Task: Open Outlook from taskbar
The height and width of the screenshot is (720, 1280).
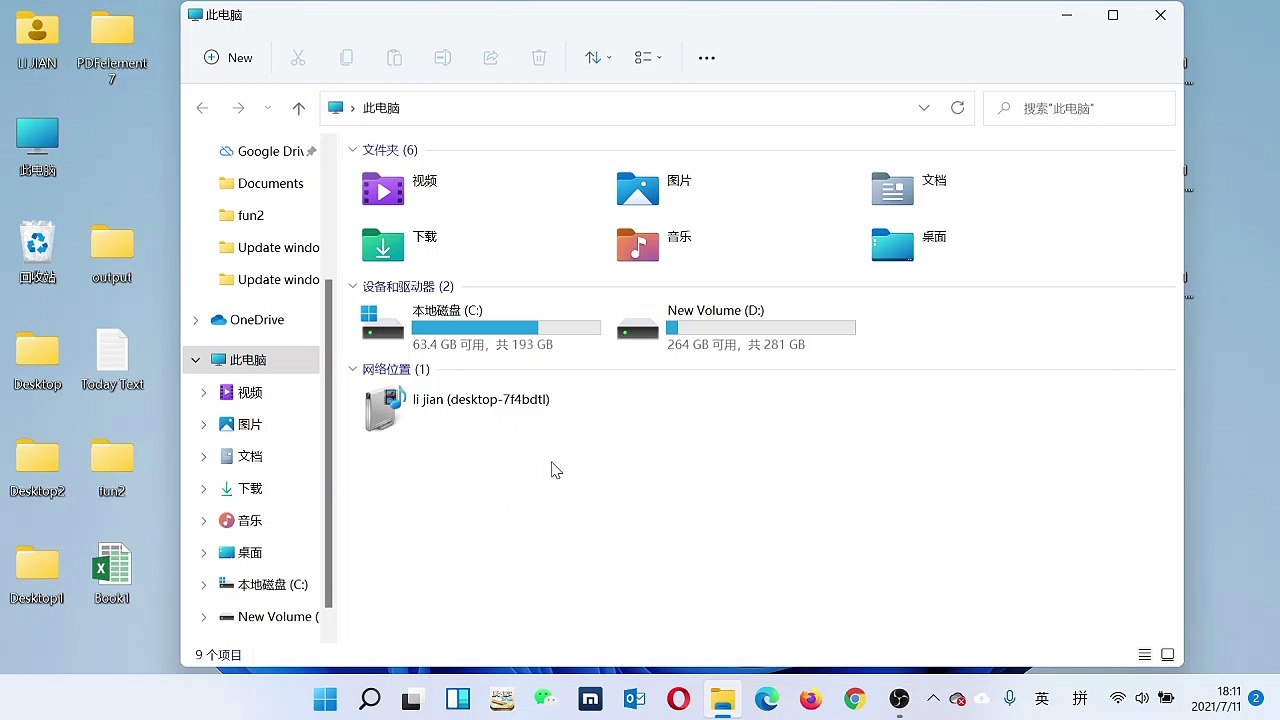Action: click(x=634, y=699)
